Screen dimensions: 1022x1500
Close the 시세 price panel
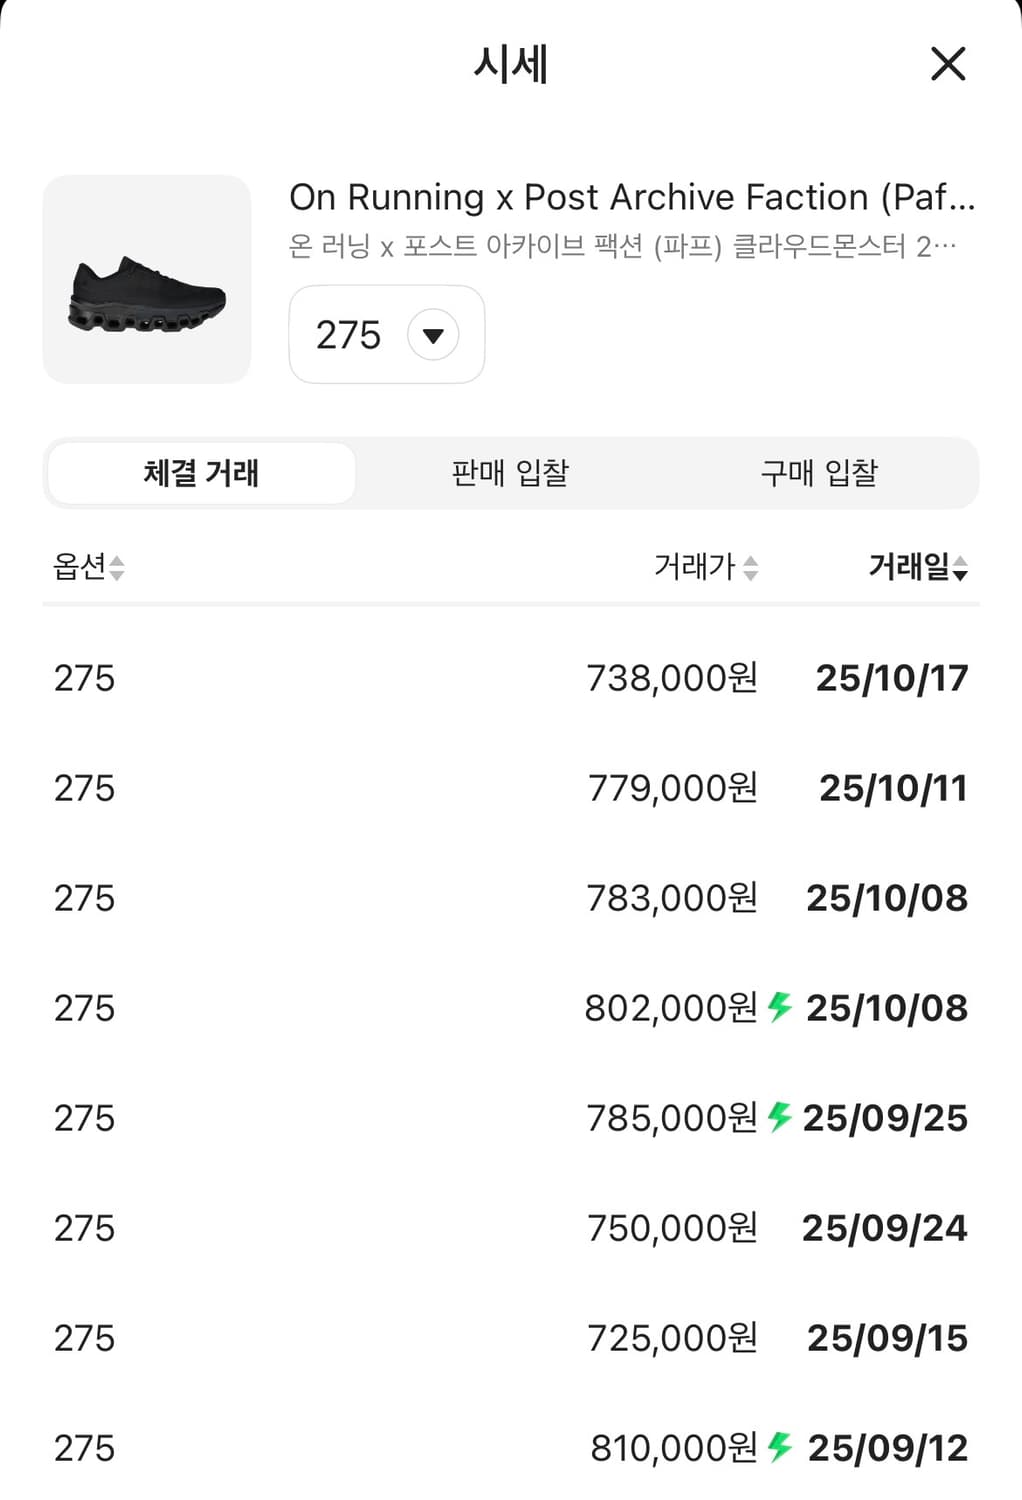[947, 64]
